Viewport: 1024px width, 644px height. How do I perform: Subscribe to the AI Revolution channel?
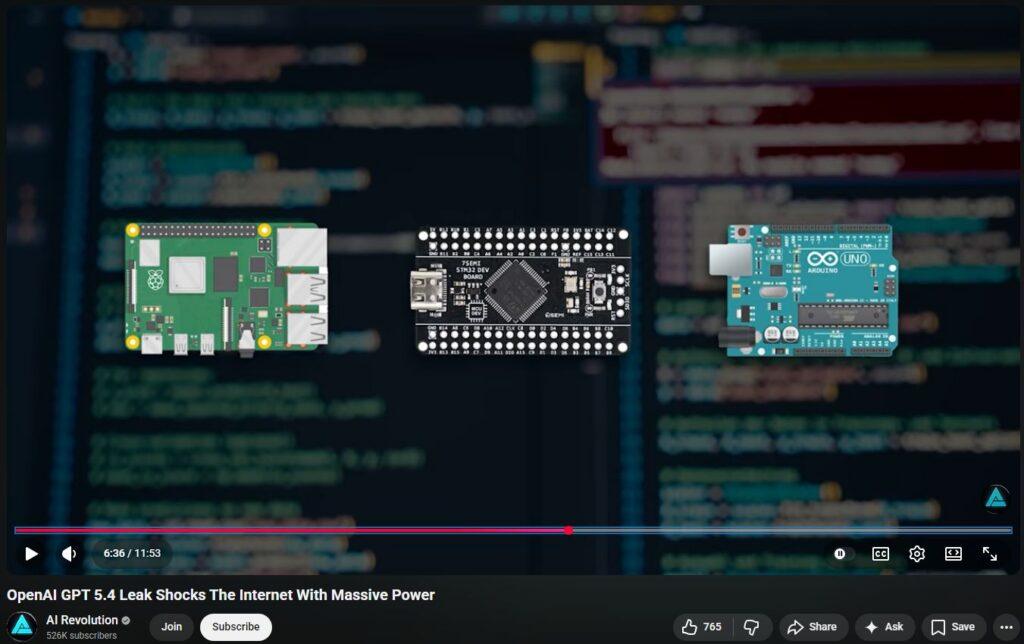(x=235, y=627)
